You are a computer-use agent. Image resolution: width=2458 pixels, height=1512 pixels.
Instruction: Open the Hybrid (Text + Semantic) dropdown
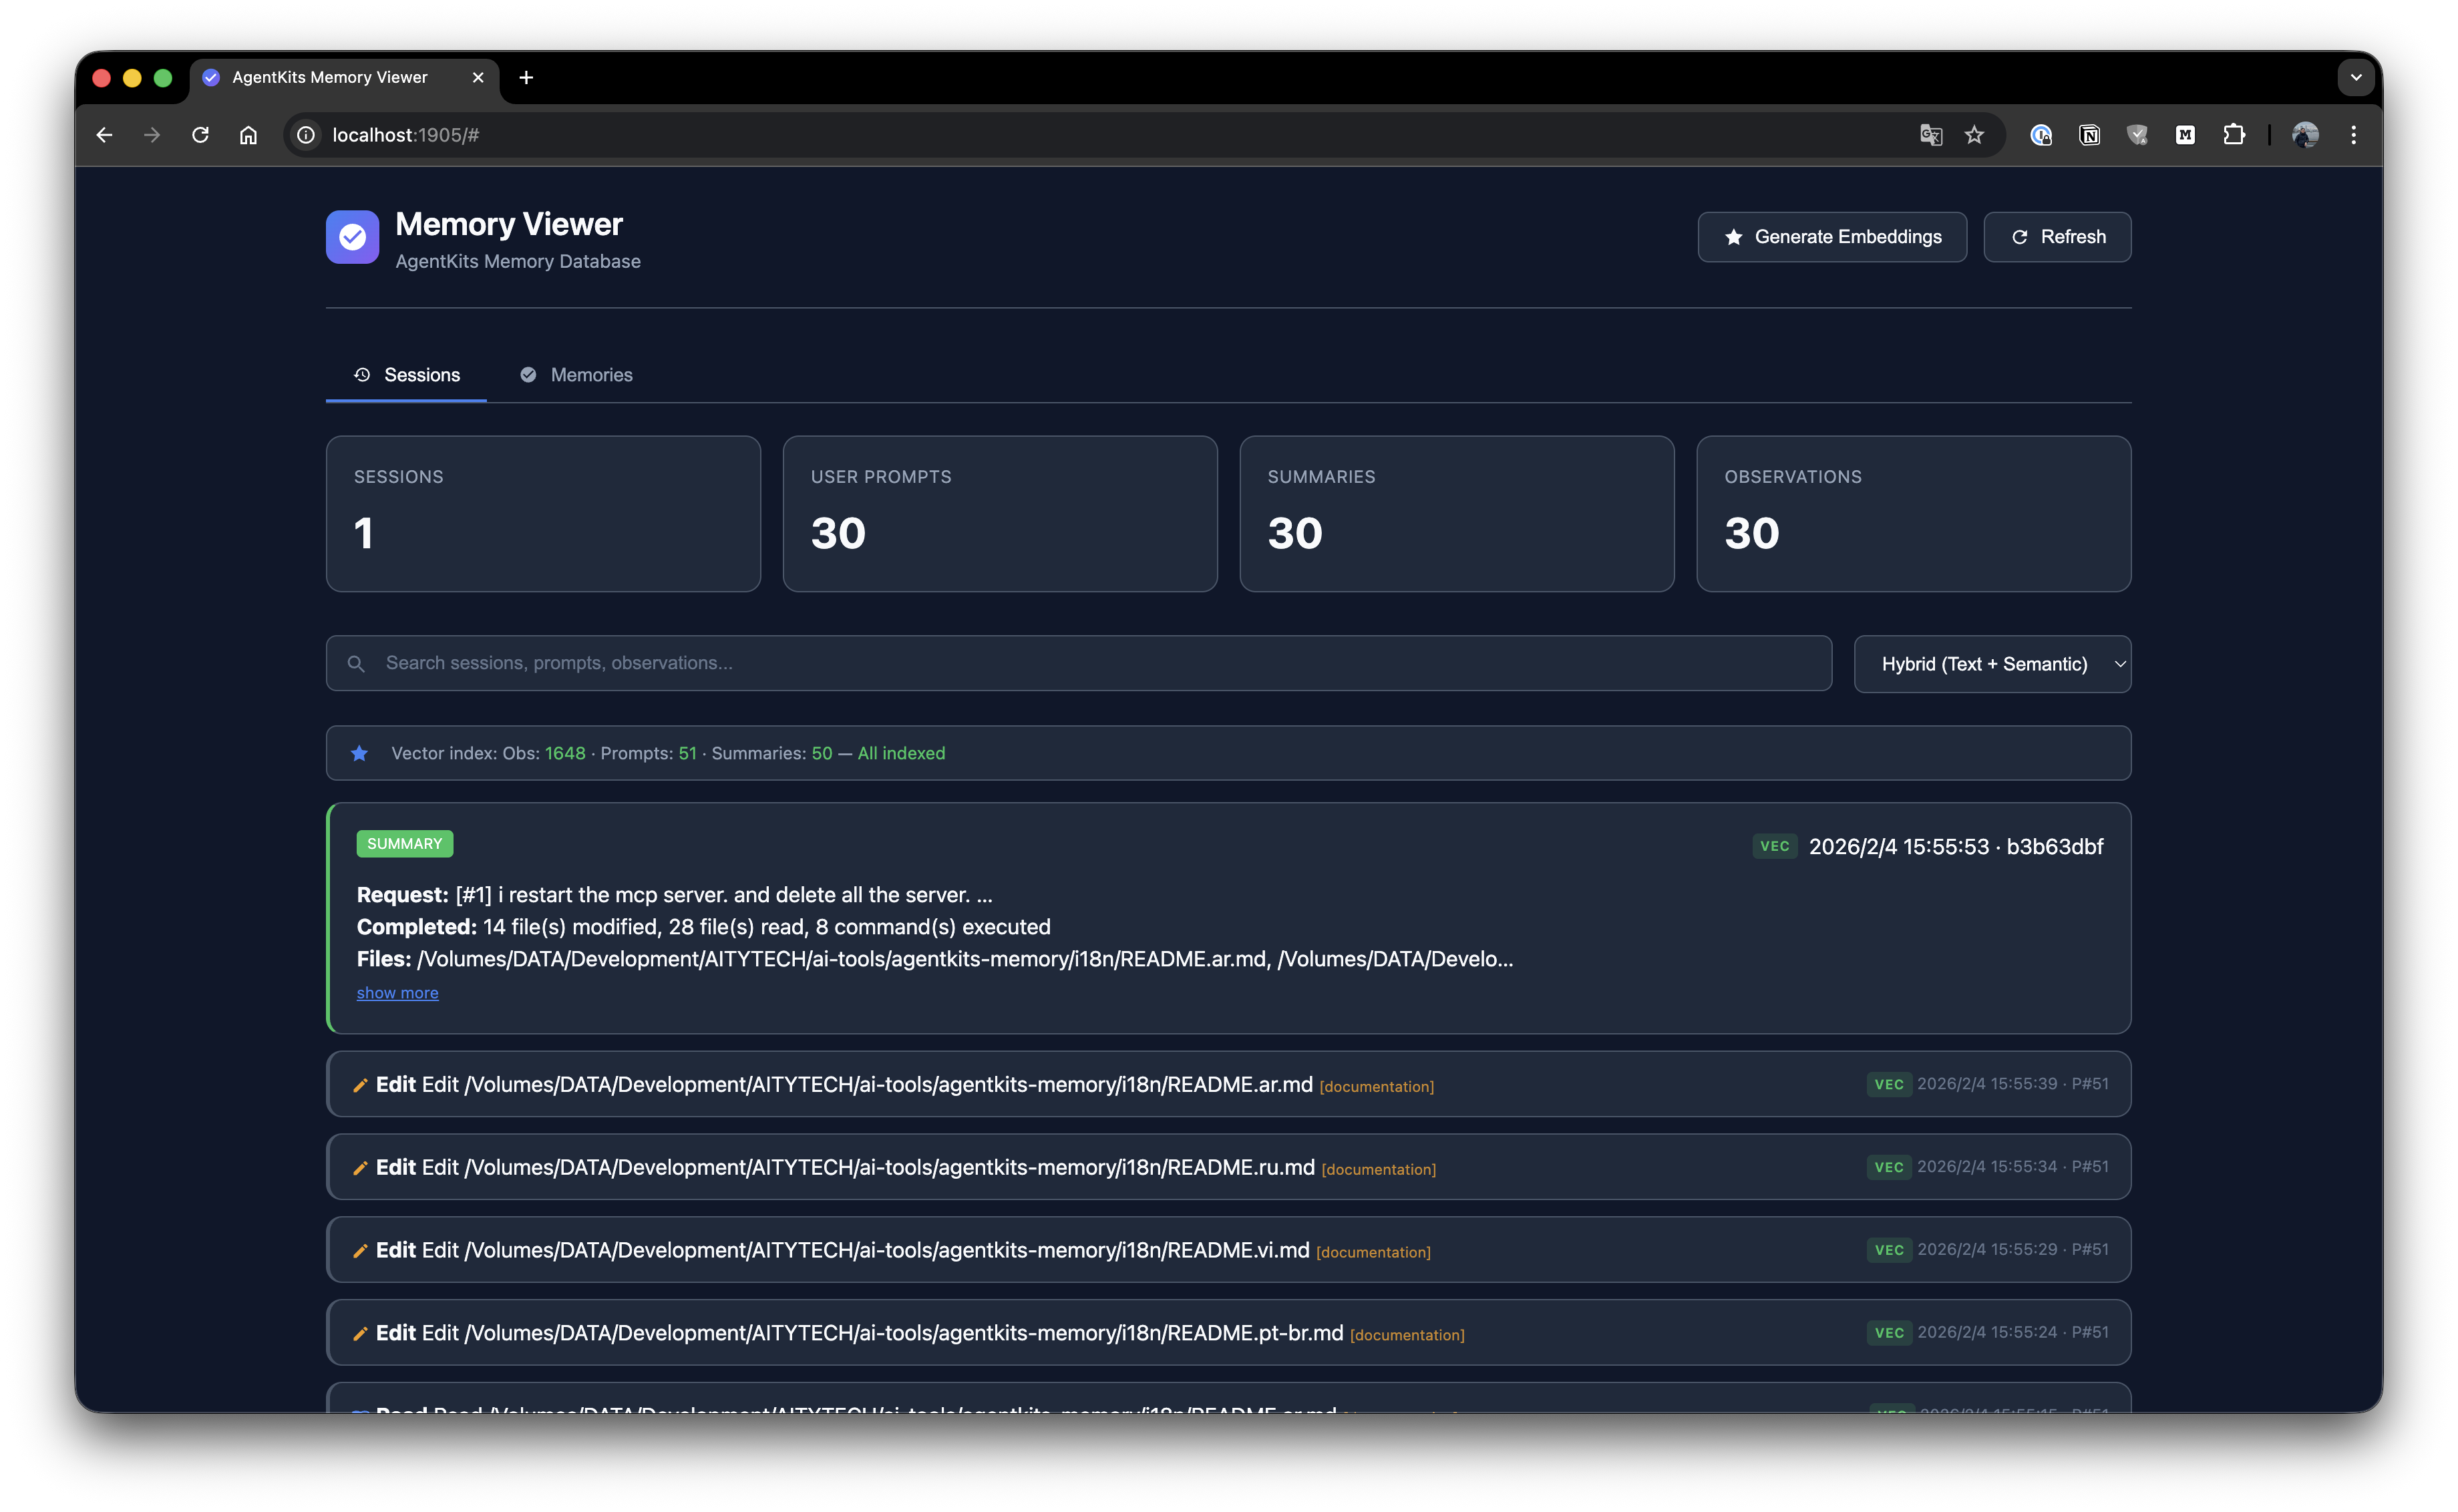[x=1991, y=664]
